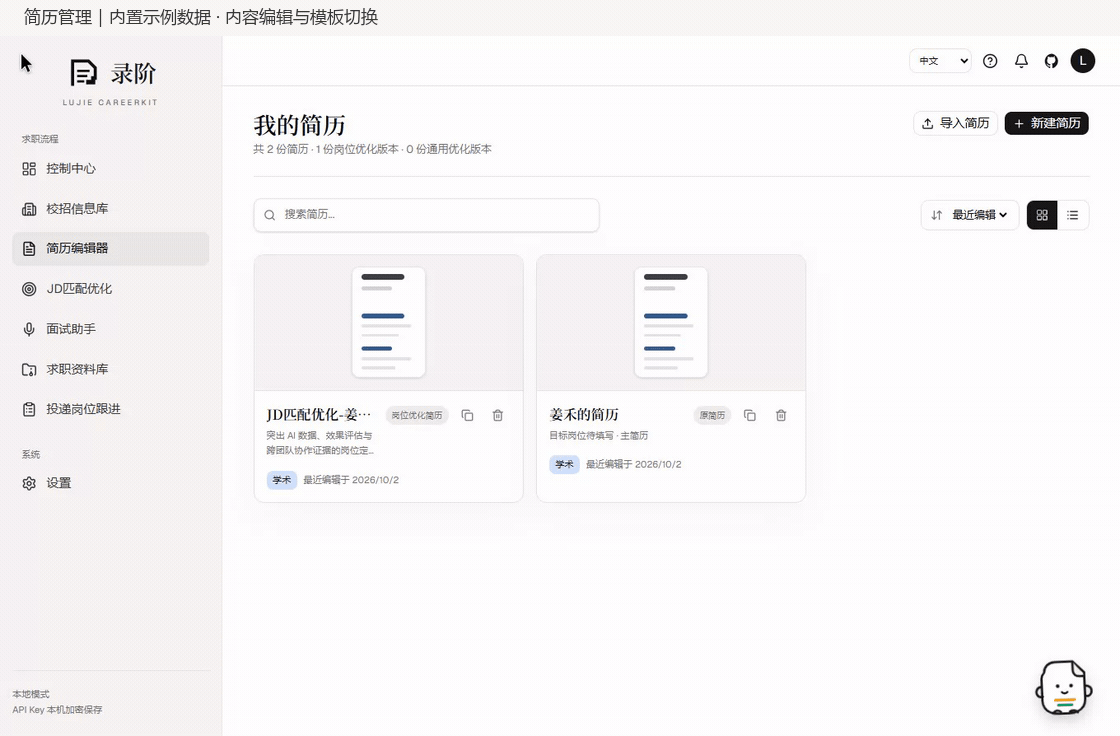Image resolution: width=1120 pixels, height=736 pixels.
Task: Click the search magnifier icon
Action: (270, 215)
